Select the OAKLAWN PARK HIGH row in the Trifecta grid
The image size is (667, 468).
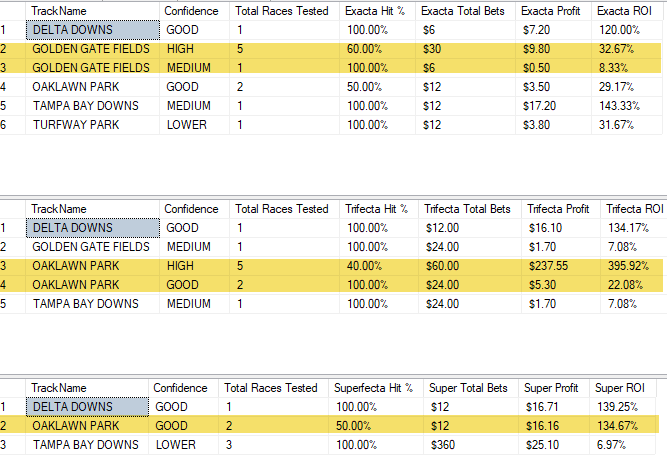pos(332,266)
